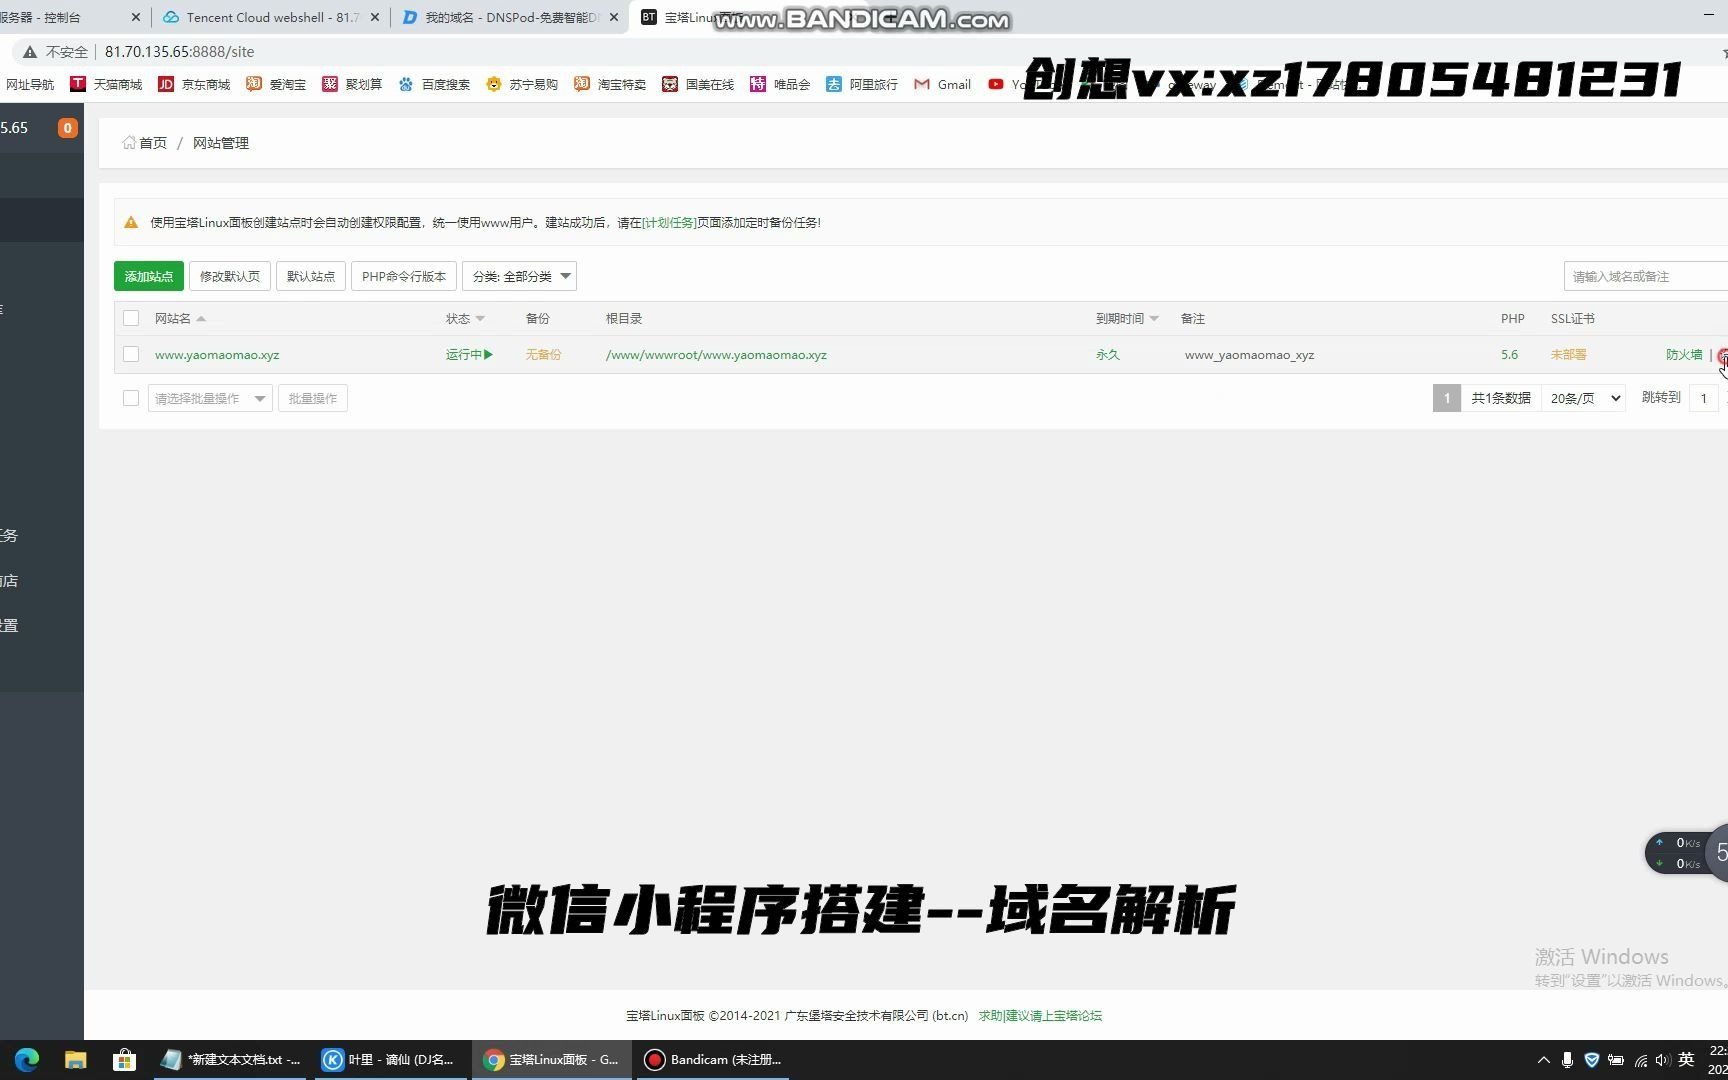Click 求助|建议请上宝塔论坛 footer link

(1040, 1016)
